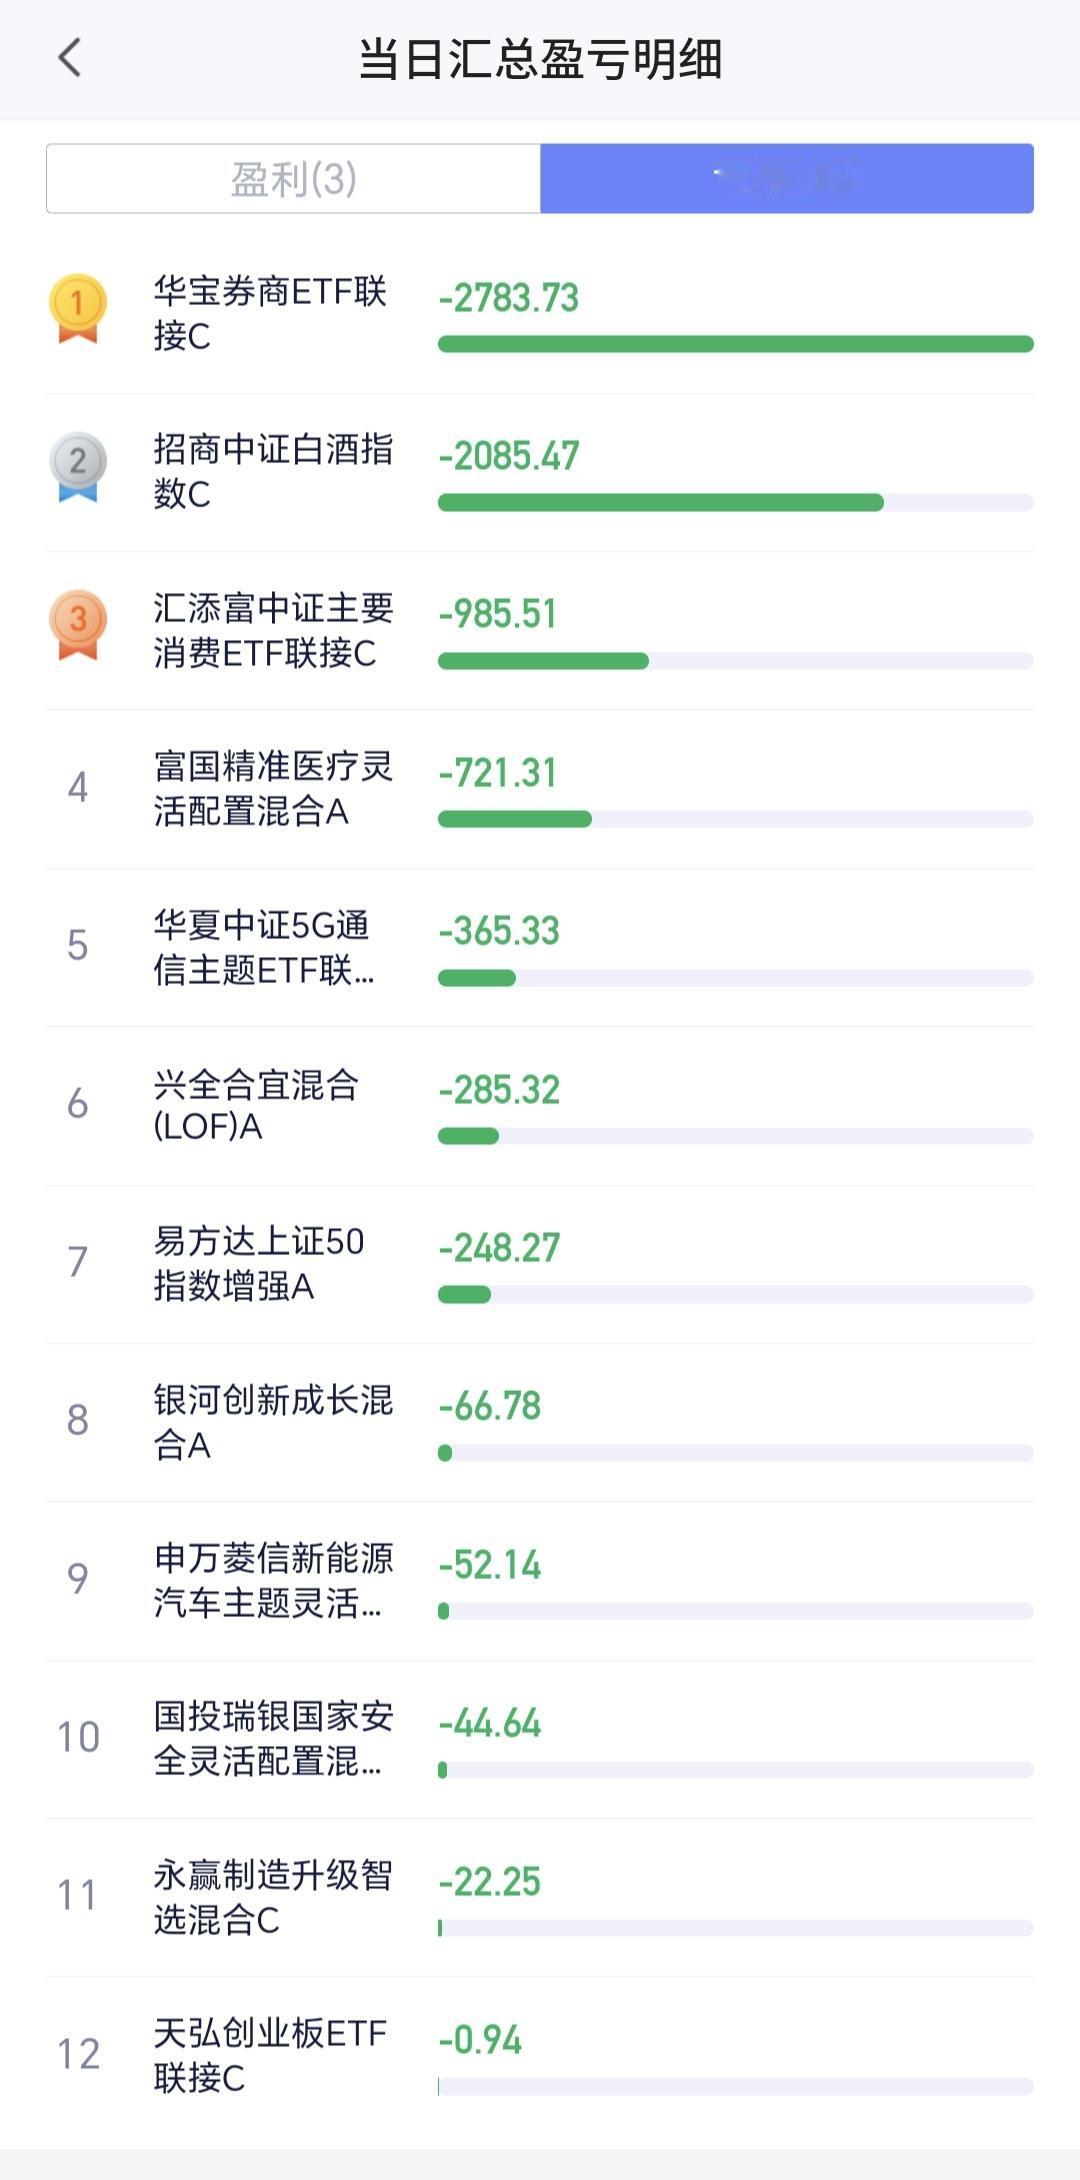The height and width of the screenshot is (2180, 1080).
Task: Click the bronze rank 3 medal
Action: coord(78,625)
